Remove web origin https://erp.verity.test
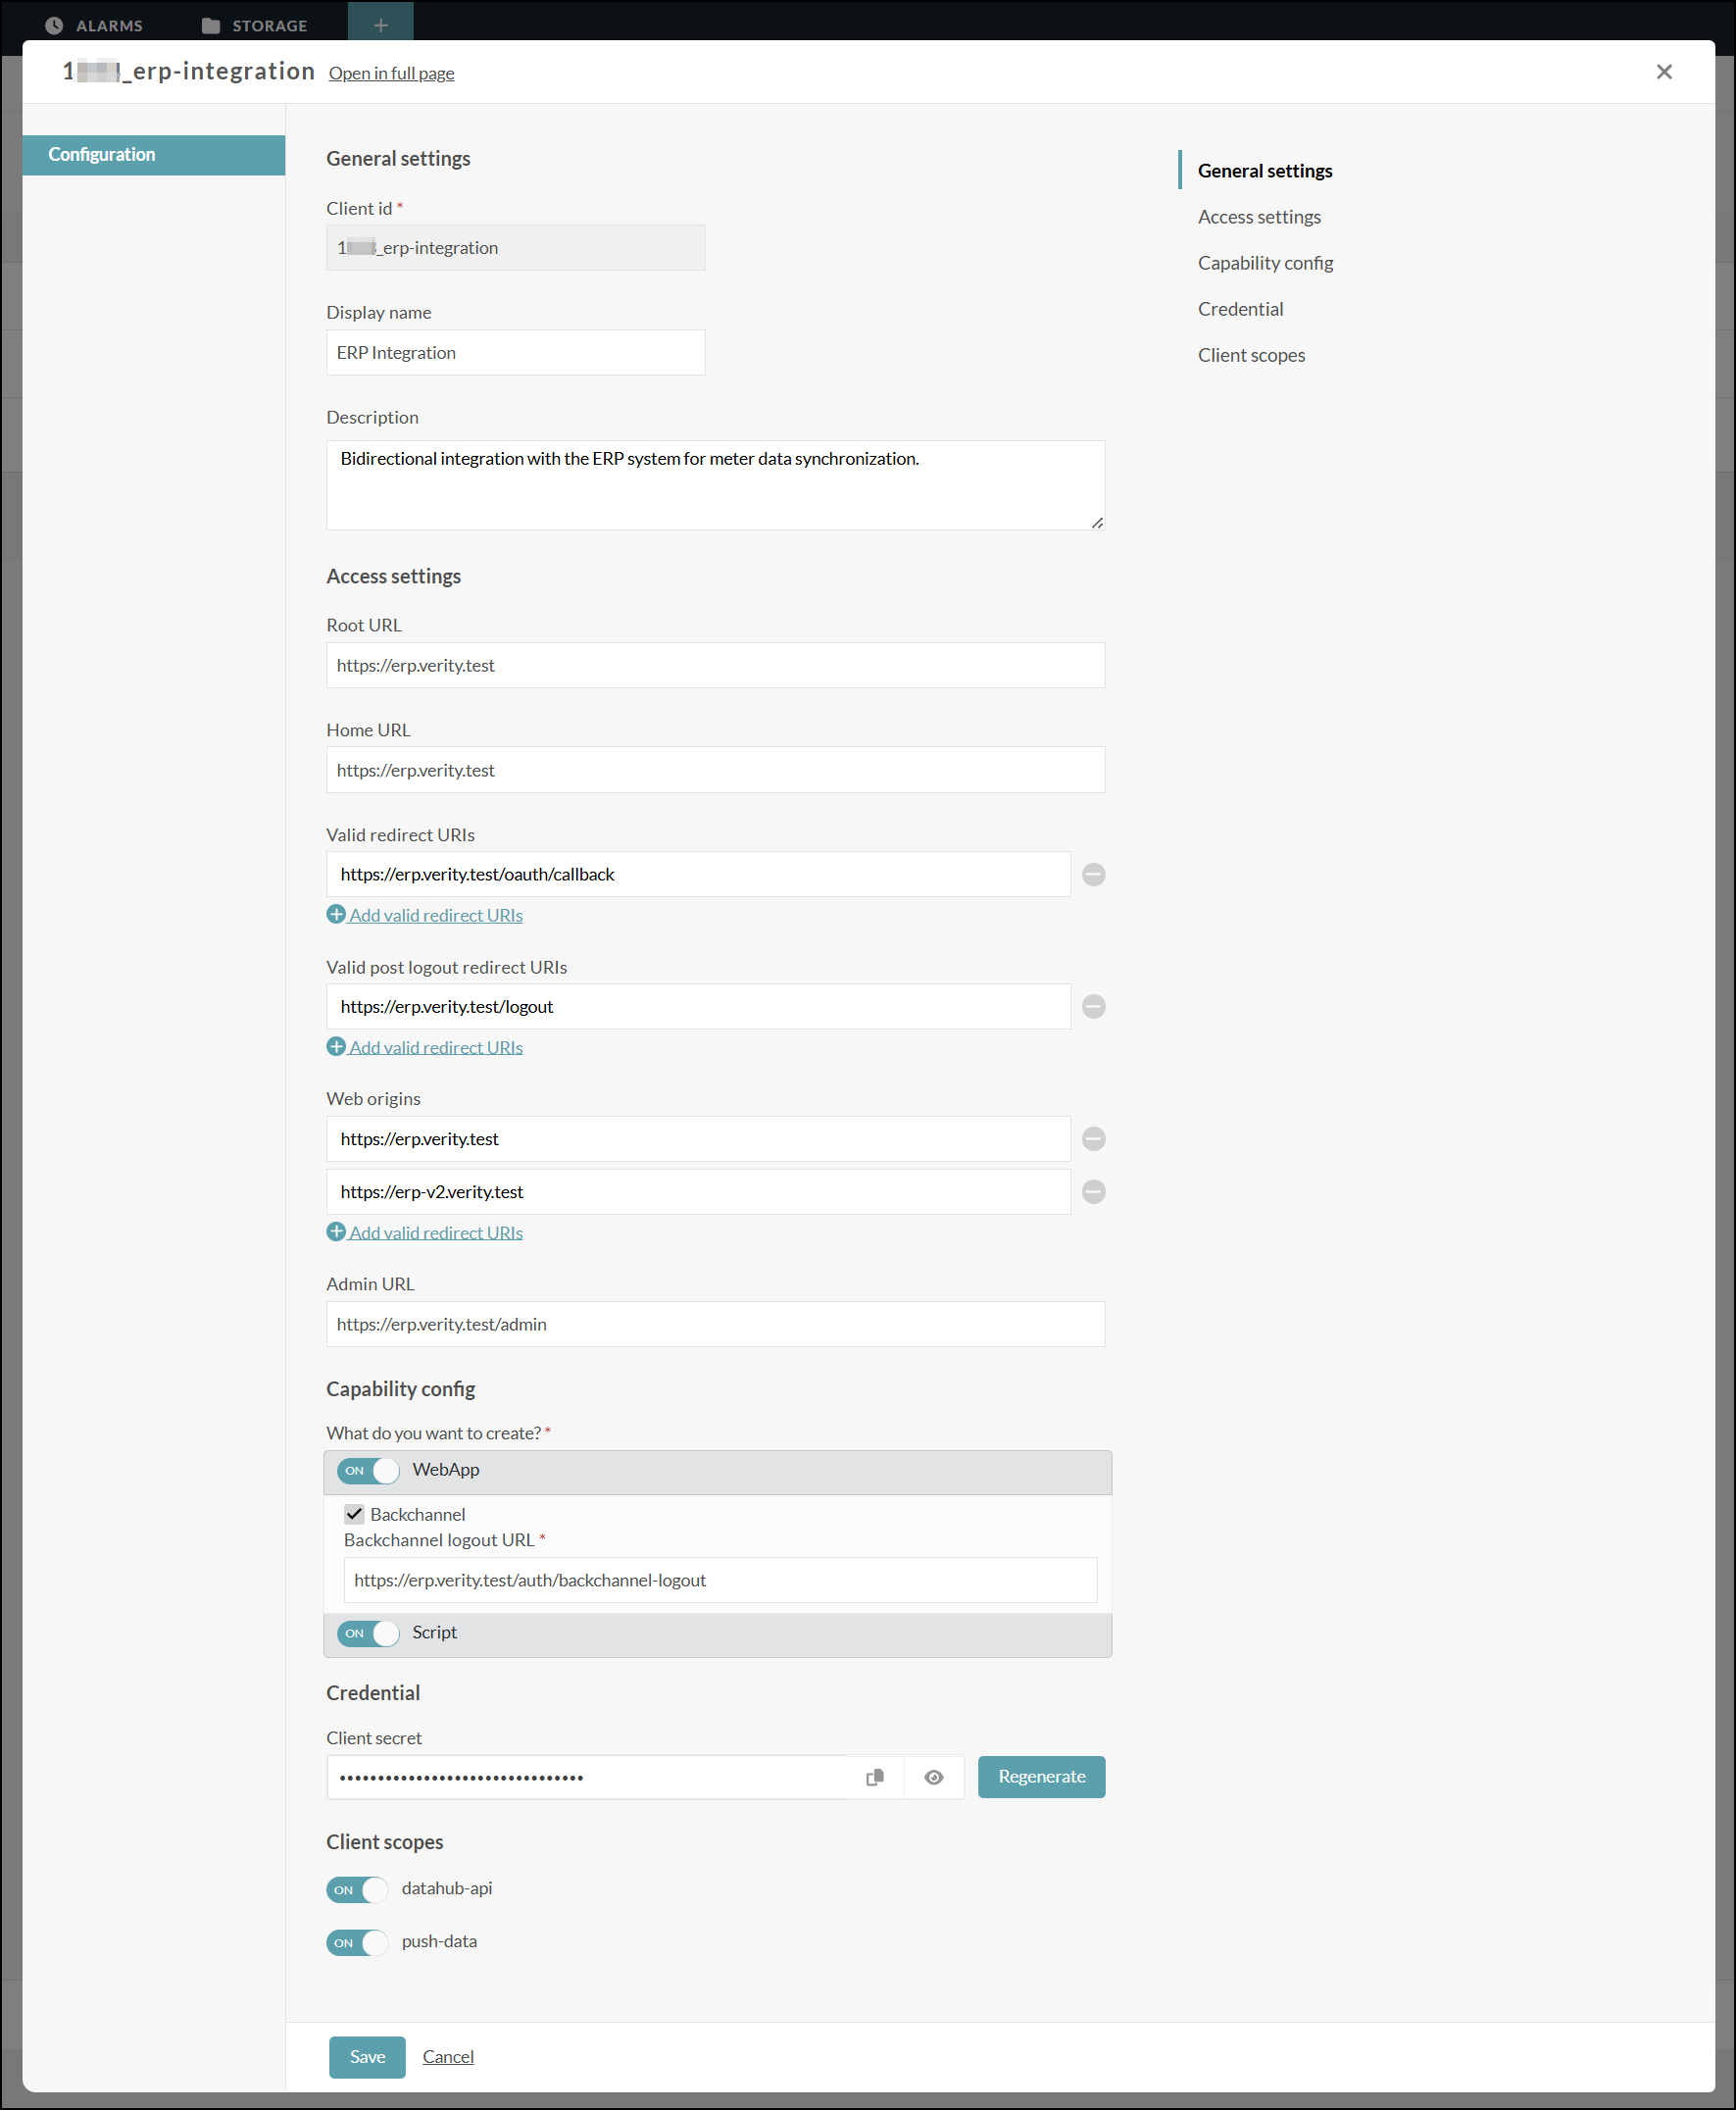This screenshot has height=2110, width=1736. [1093, 1138]
